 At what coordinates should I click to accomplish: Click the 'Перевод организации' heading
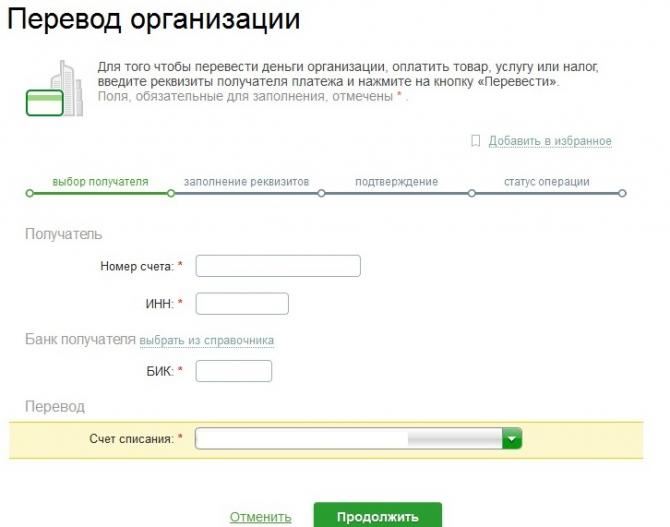click(x=154, y=20)
